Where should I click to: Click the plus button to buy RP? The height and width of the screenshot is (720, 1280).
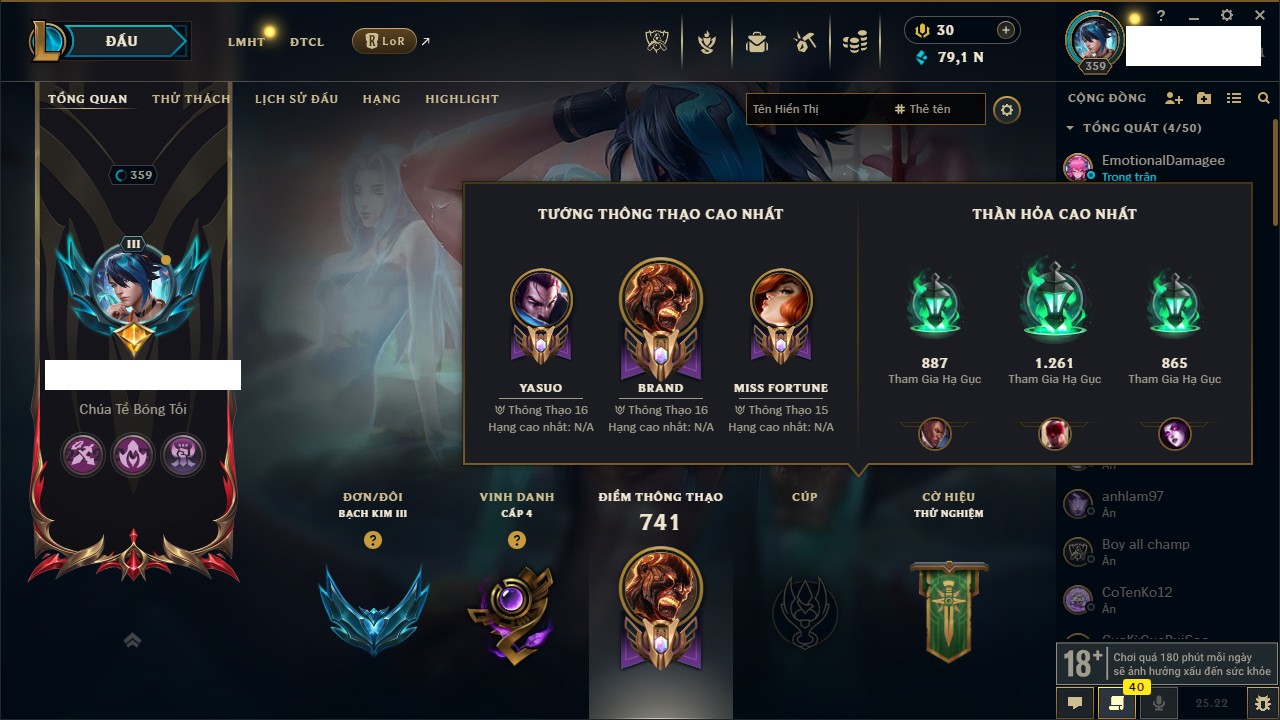[x=1006, y=30]
